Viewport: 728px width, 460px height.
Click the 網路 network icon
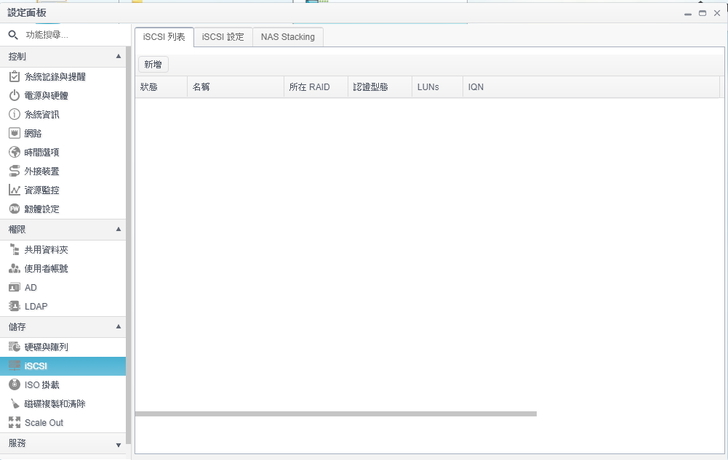(x=14, y=133)
